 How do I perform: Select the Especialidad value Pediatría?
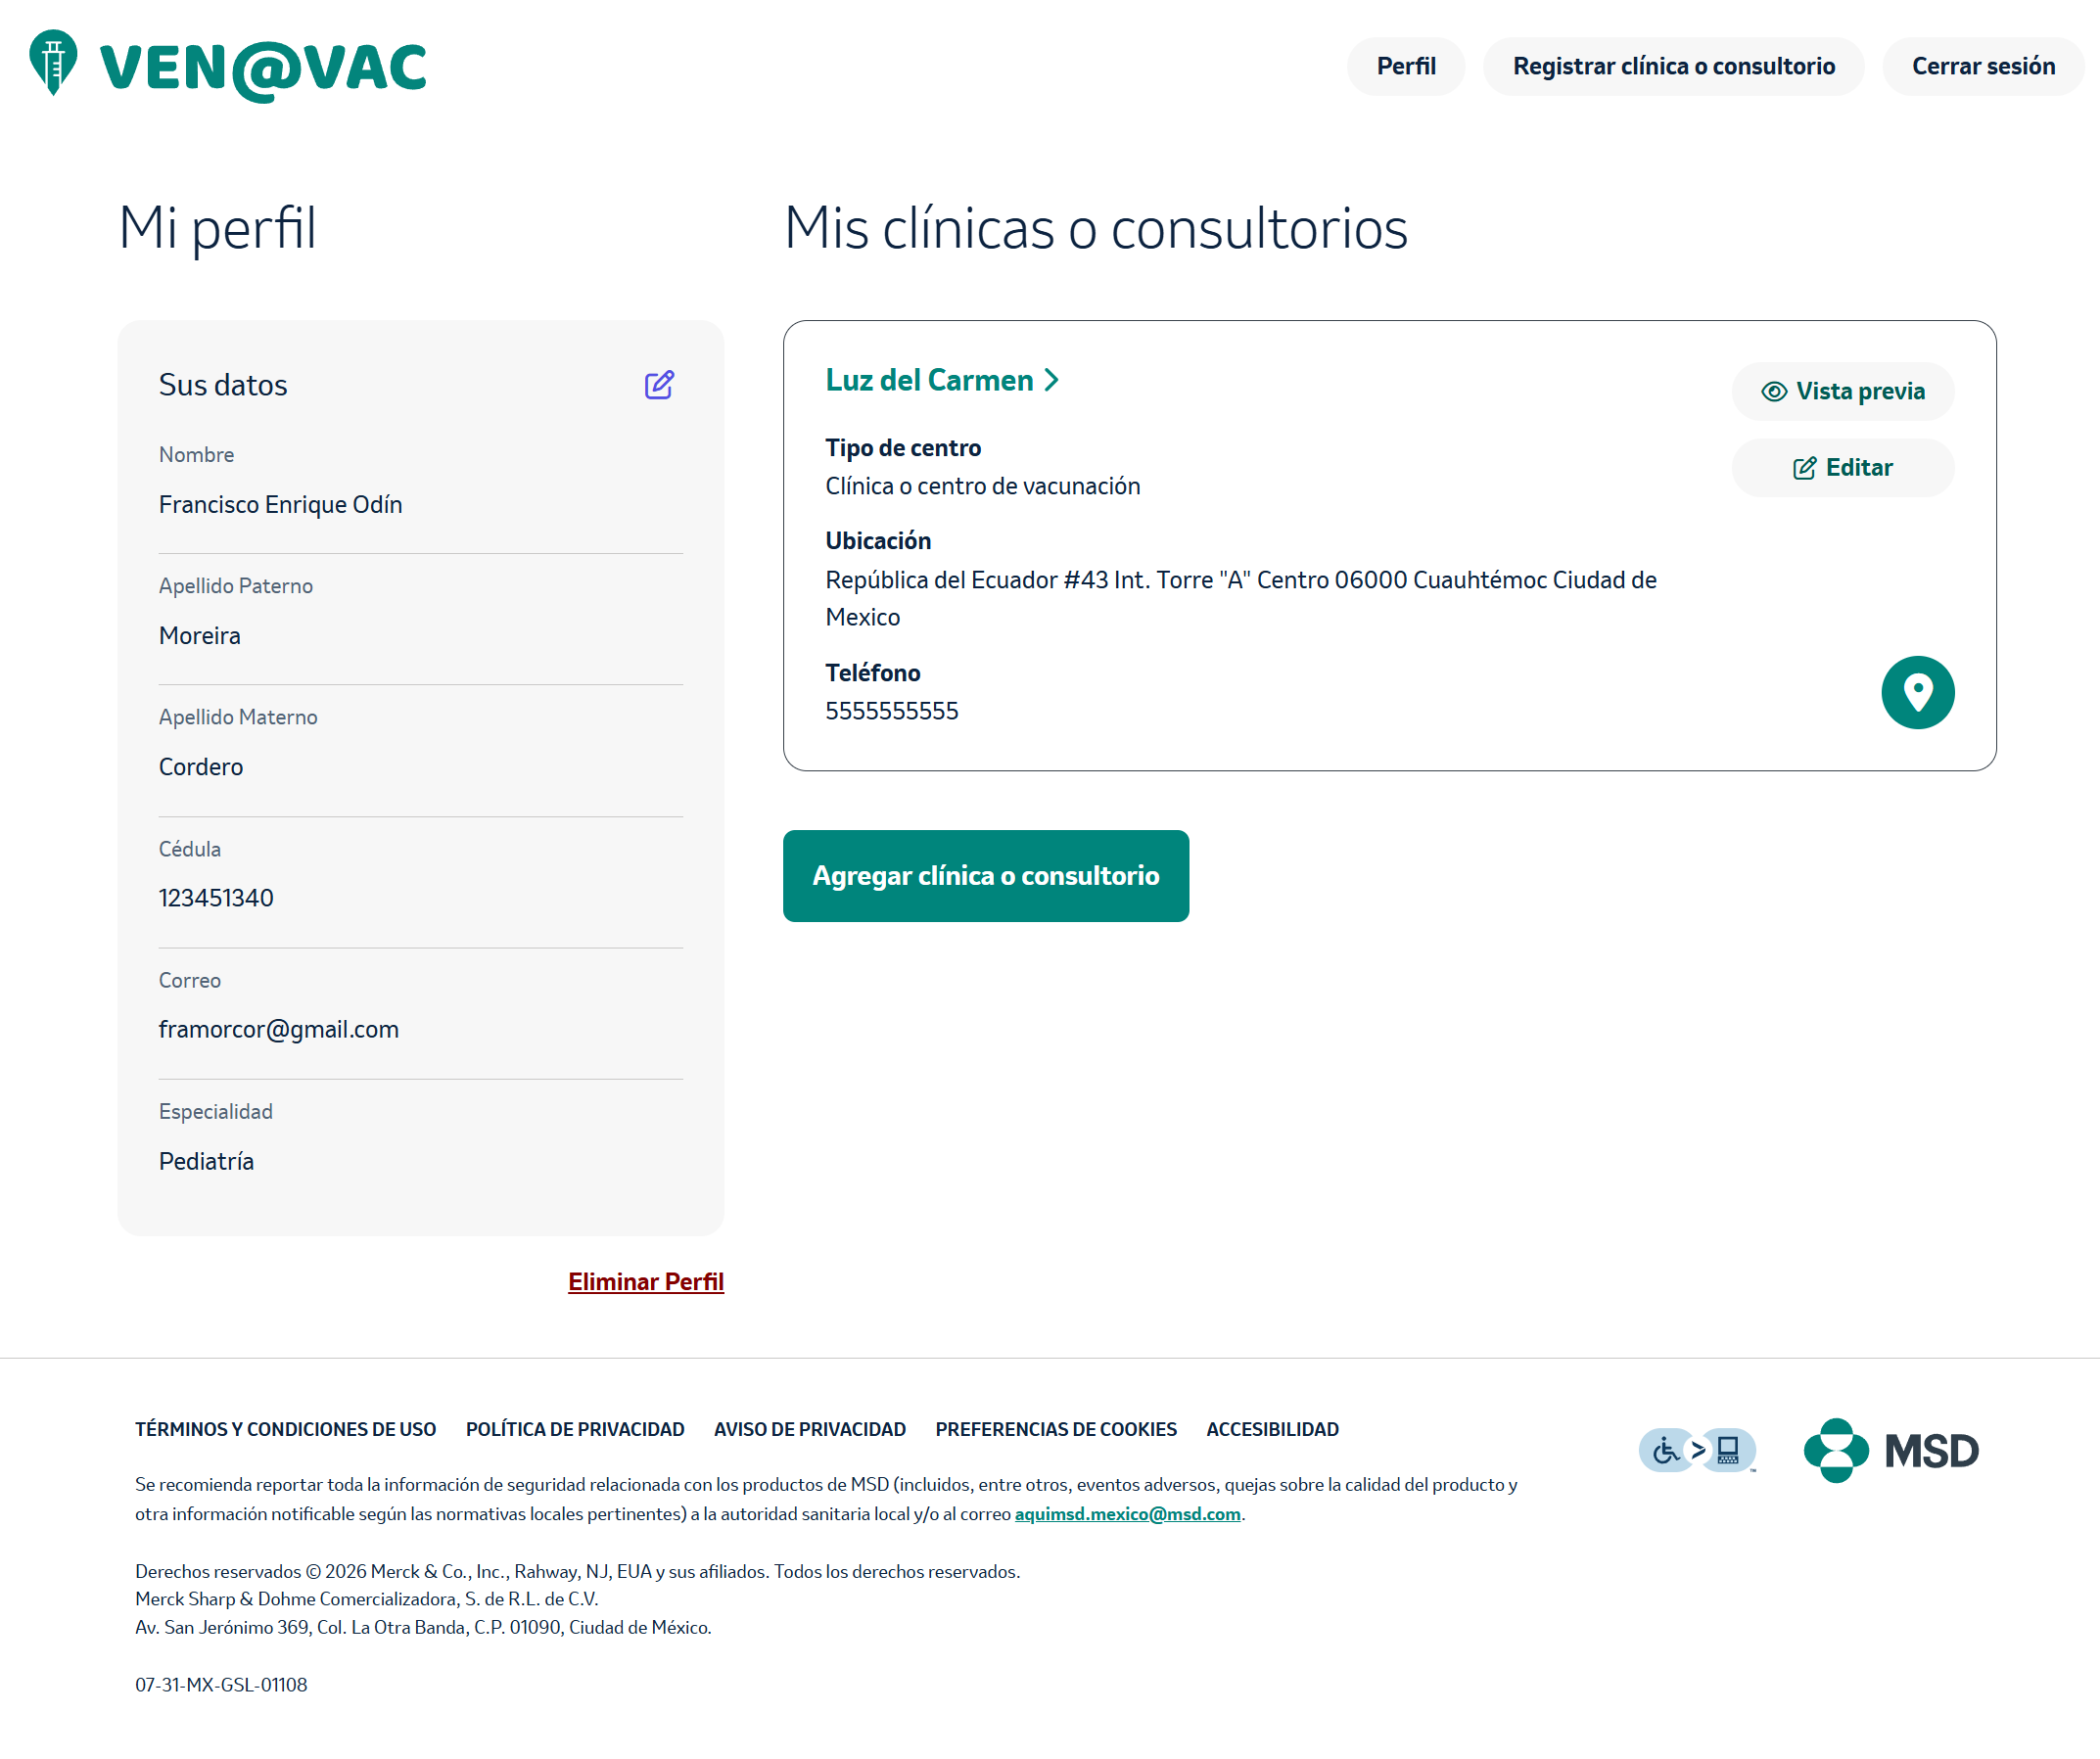(x=206, y=1161)
